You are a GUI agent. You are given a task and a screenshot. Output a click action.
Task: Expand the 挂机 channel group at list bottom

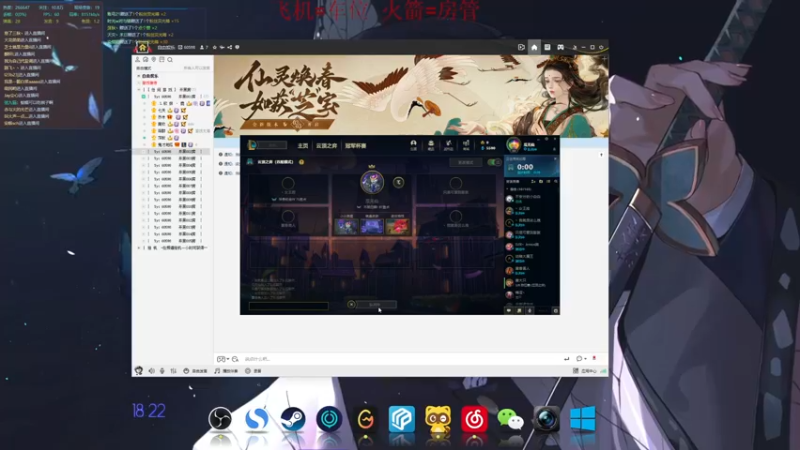pyautogui.click(x=139, y=248)
